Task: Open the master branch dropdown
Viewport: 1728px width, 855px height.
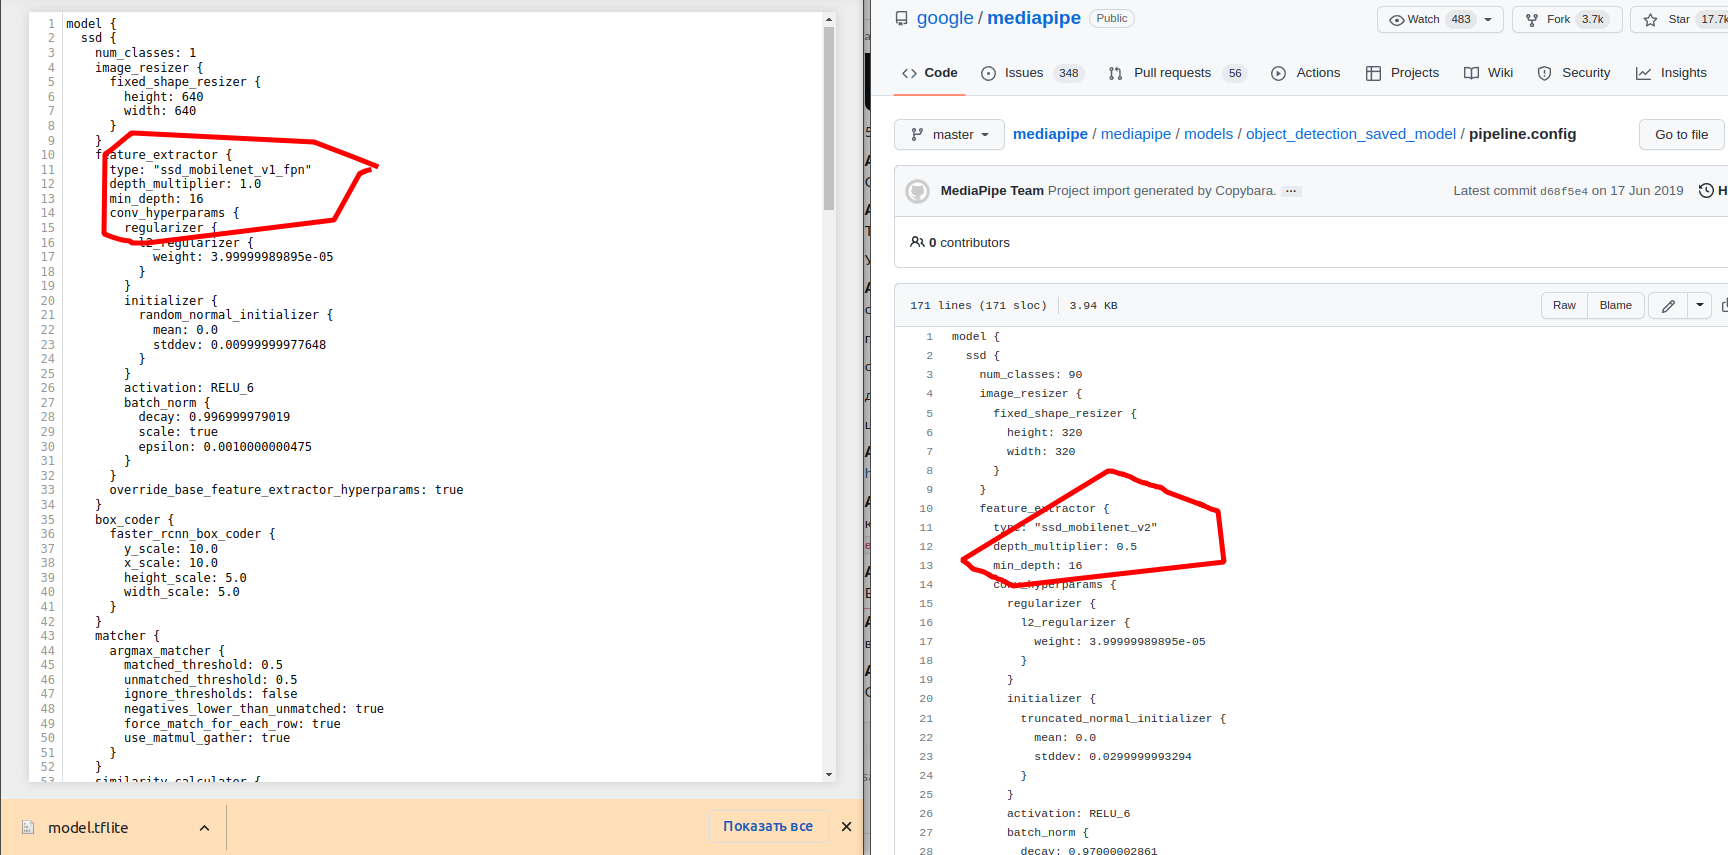Action: coord(949,134)
